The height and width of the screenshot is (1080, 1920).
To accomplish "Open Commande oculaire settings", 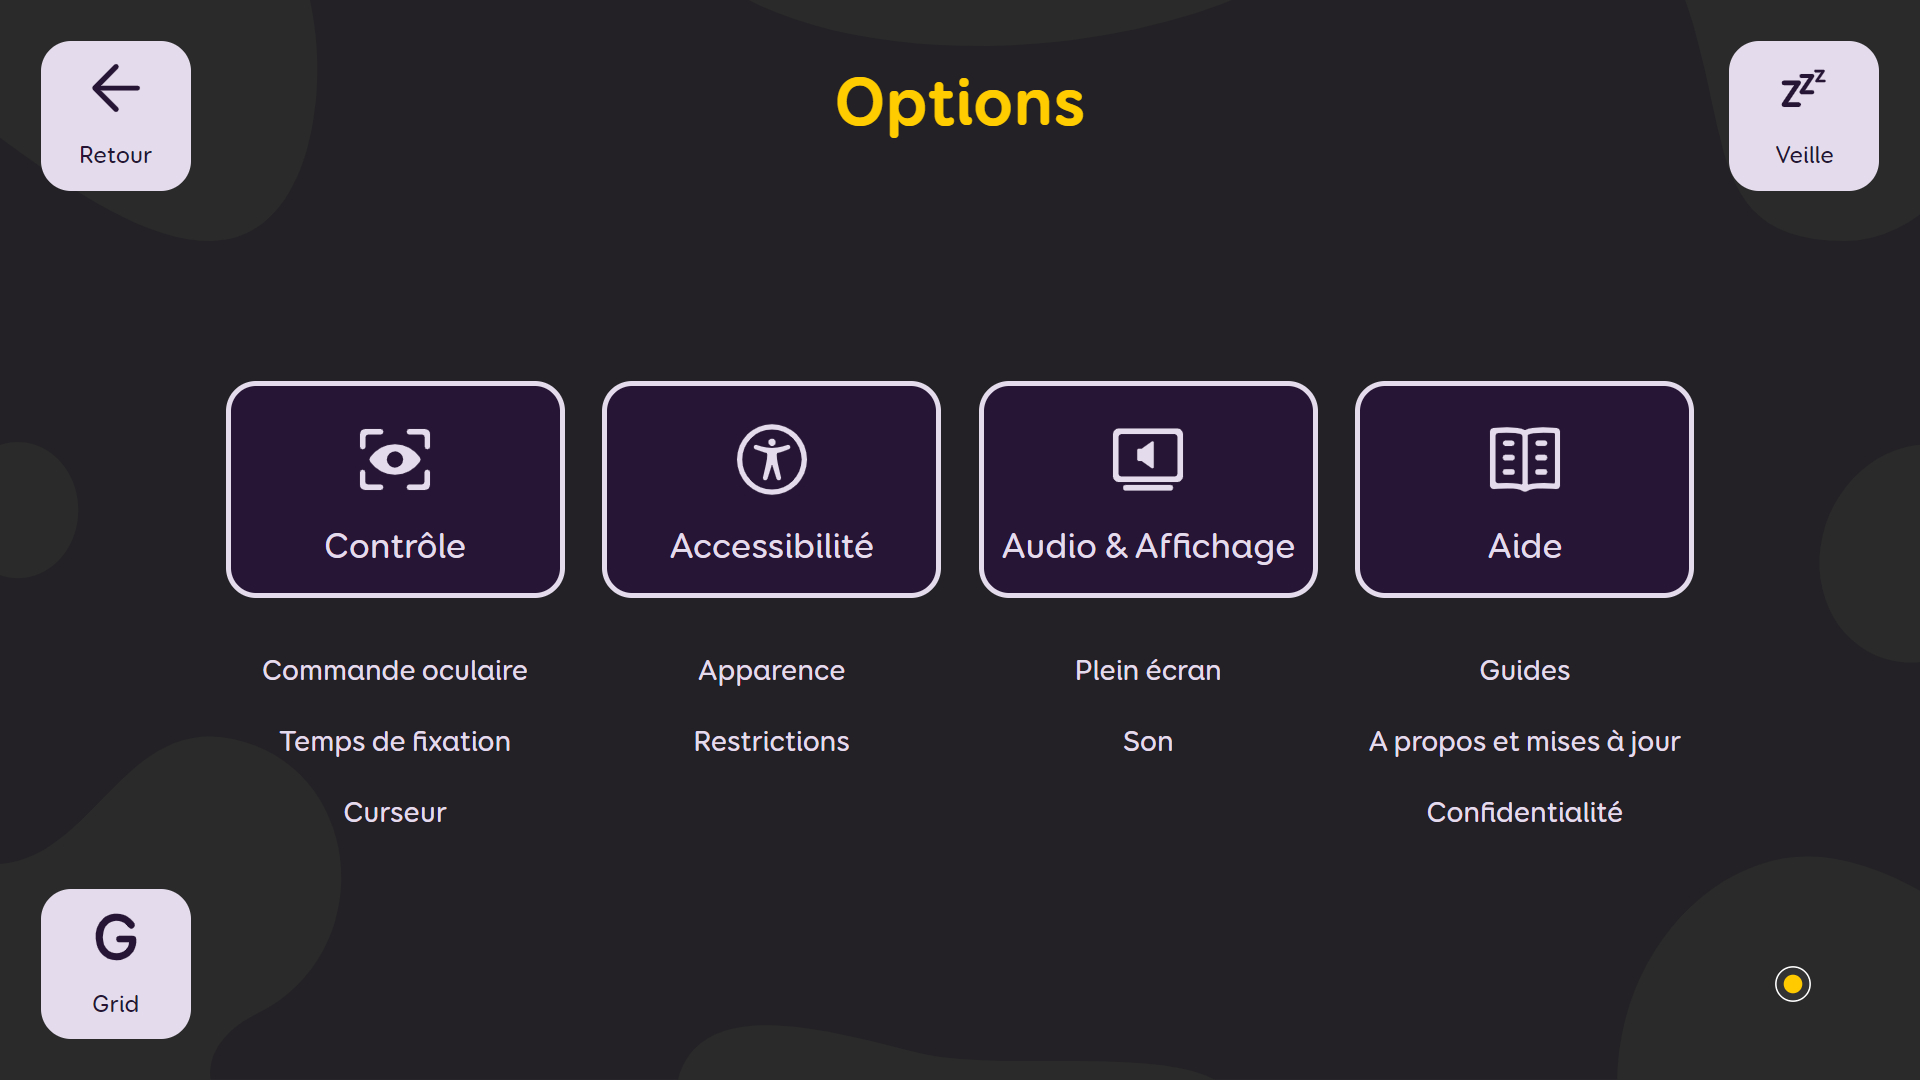I will point(395,670).
